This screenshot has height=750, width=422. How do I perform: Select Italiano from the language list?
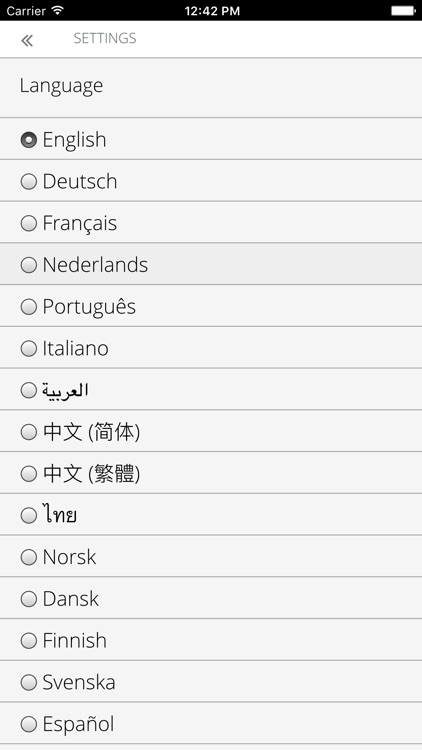[x=211, y=348]
